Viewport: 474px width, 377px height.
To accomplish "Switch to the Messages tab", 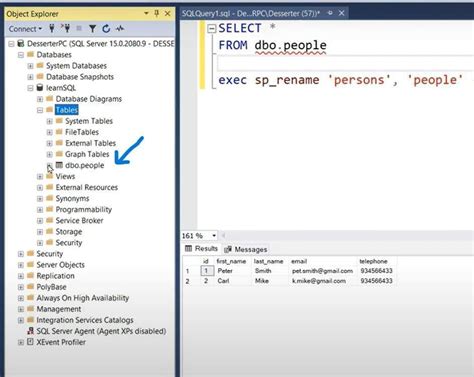I will [246, 249].
